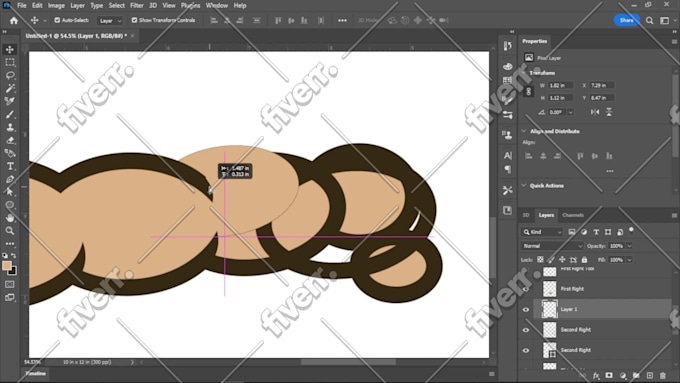The image size is (680, 383).
Task: Select the Magic Wand tool
Action: click(x=10, y=88)
